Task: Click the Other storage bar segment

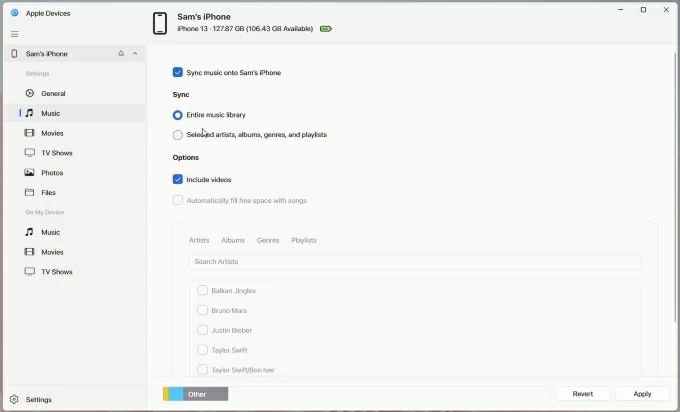Action: [205, 394]
